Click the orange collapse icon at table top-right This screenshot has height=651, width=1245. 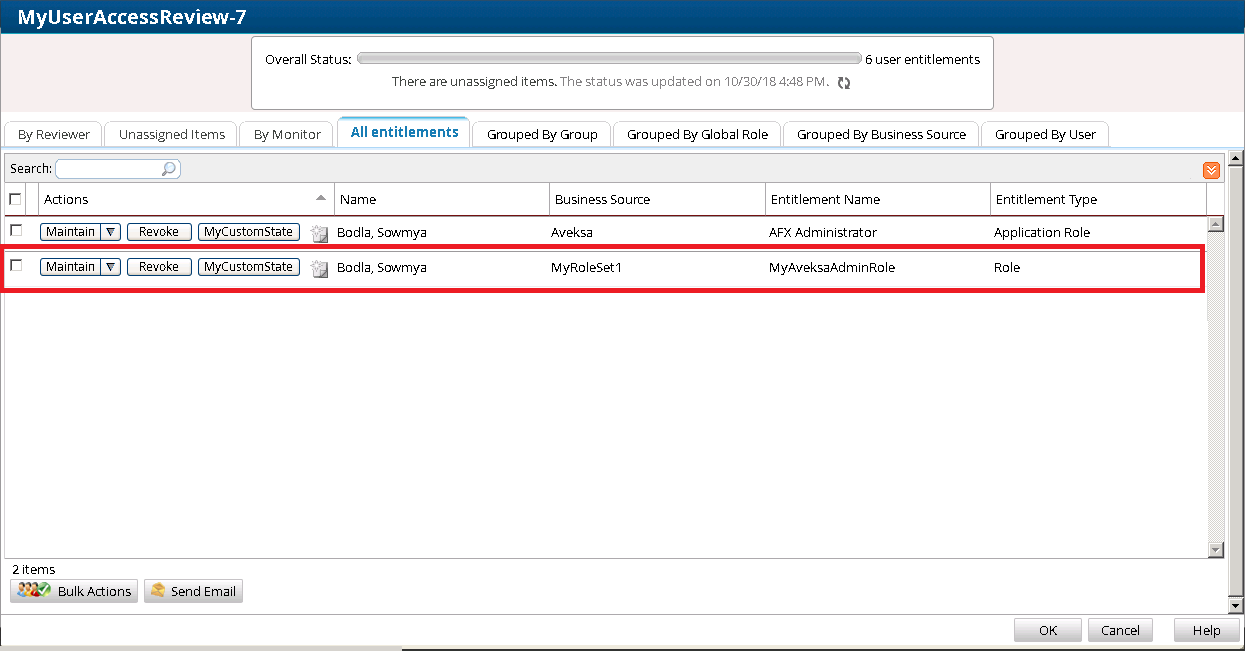point(1211,170)
